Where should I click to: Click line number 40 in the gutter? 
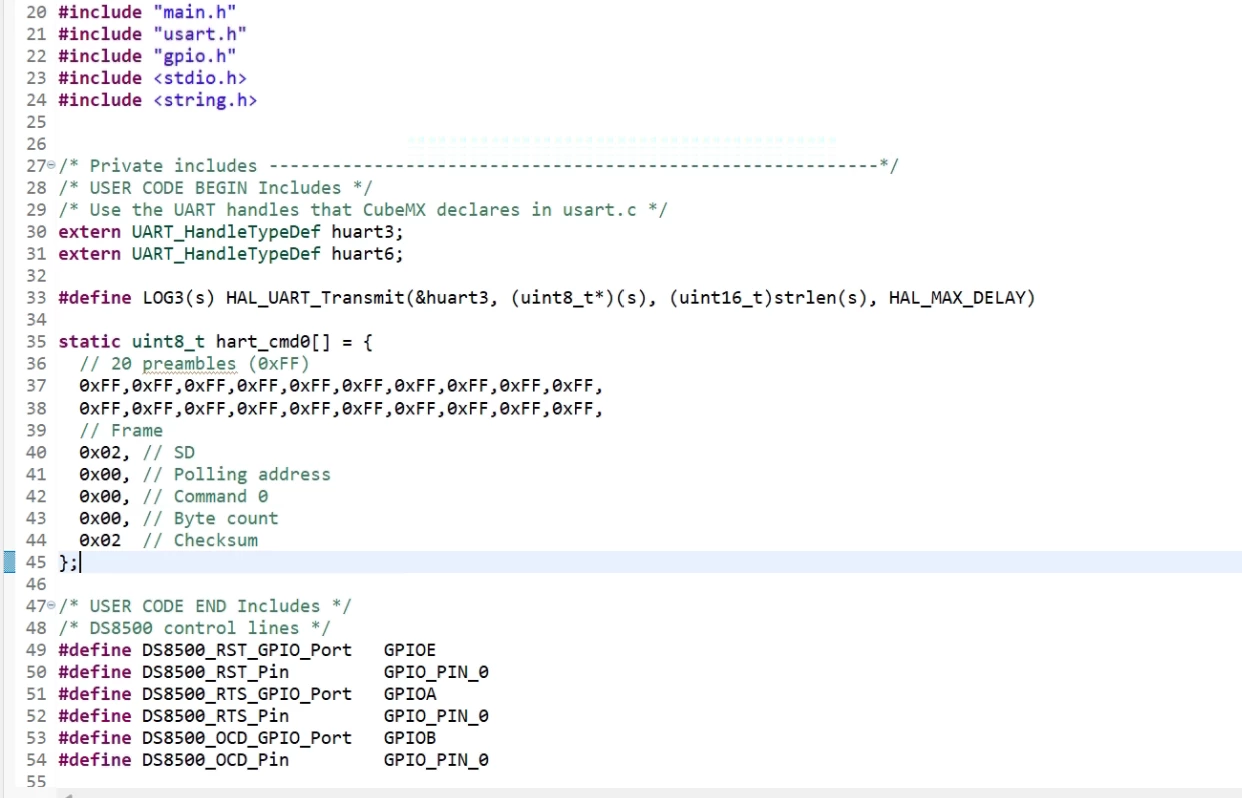click(x=36, y=452)
